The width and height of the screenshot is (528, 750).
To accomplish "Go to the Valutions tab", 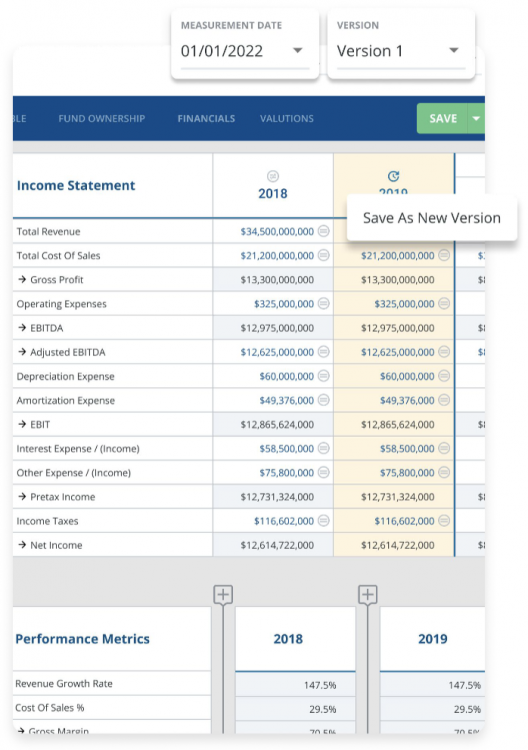I will 286,119.
